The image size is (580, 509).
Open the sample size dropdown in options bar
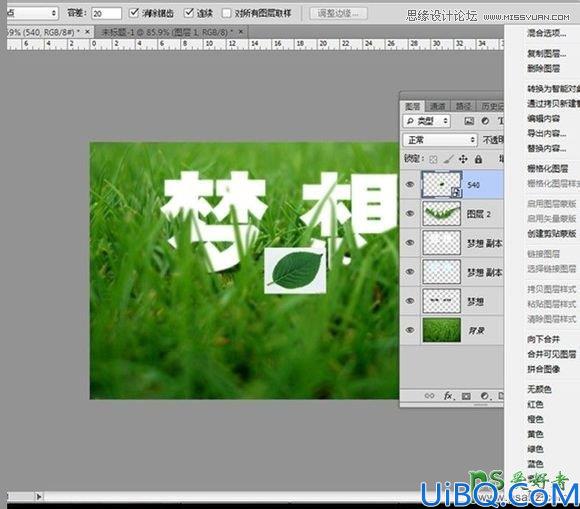(x=32, y=13)
